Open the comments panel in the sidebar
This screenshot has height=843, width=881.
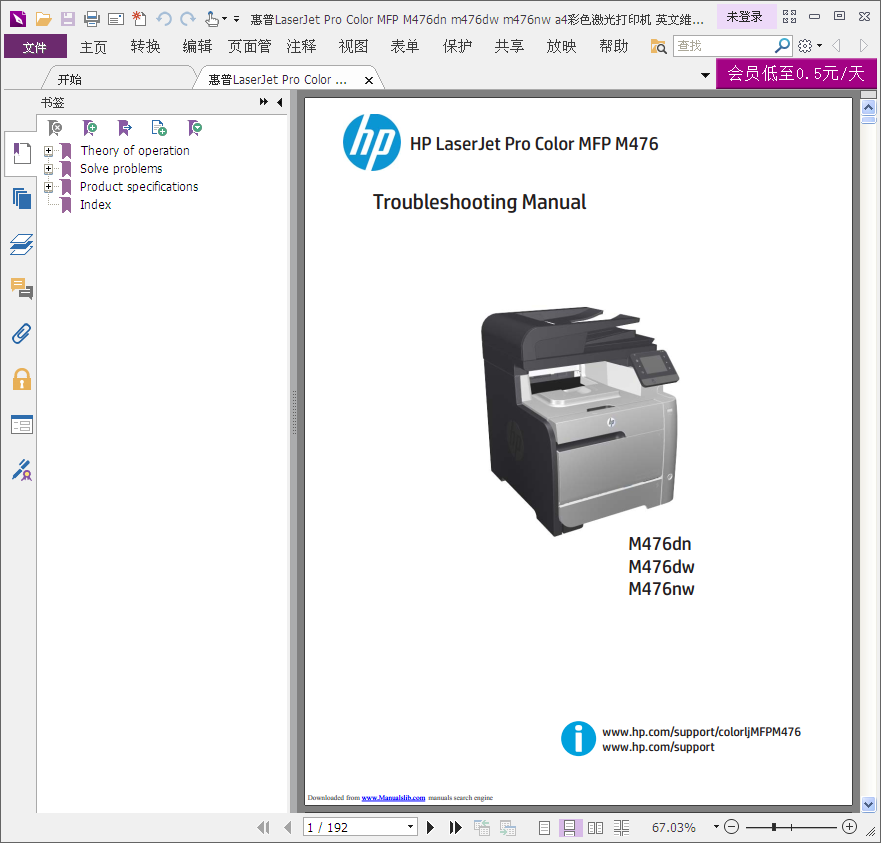click(21, 289)
